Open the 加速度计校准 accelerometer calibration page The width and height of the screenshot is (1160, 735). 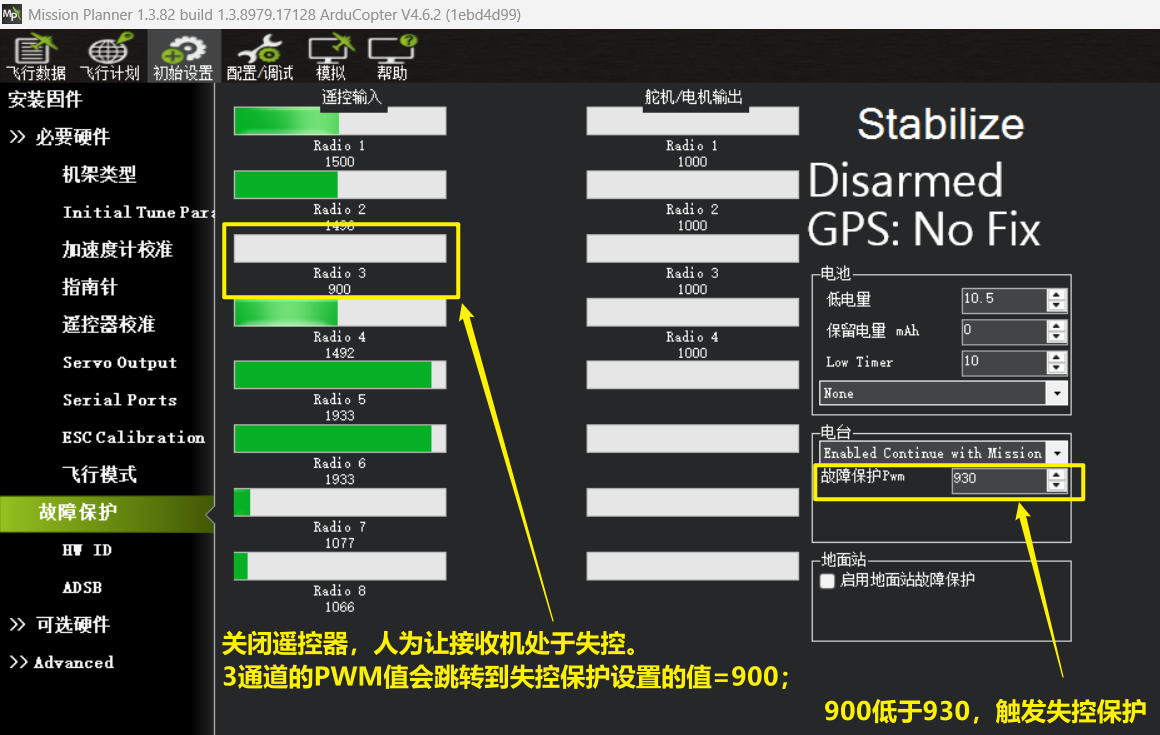[117, 249]
